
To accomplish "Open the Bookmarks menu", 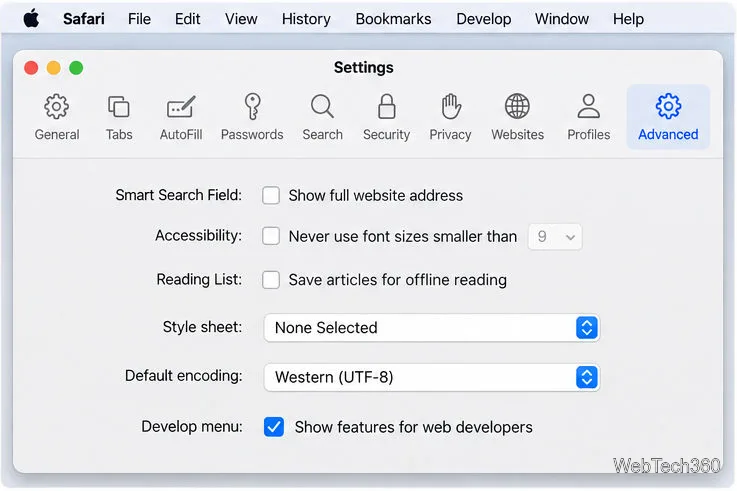I will point(393,19).
